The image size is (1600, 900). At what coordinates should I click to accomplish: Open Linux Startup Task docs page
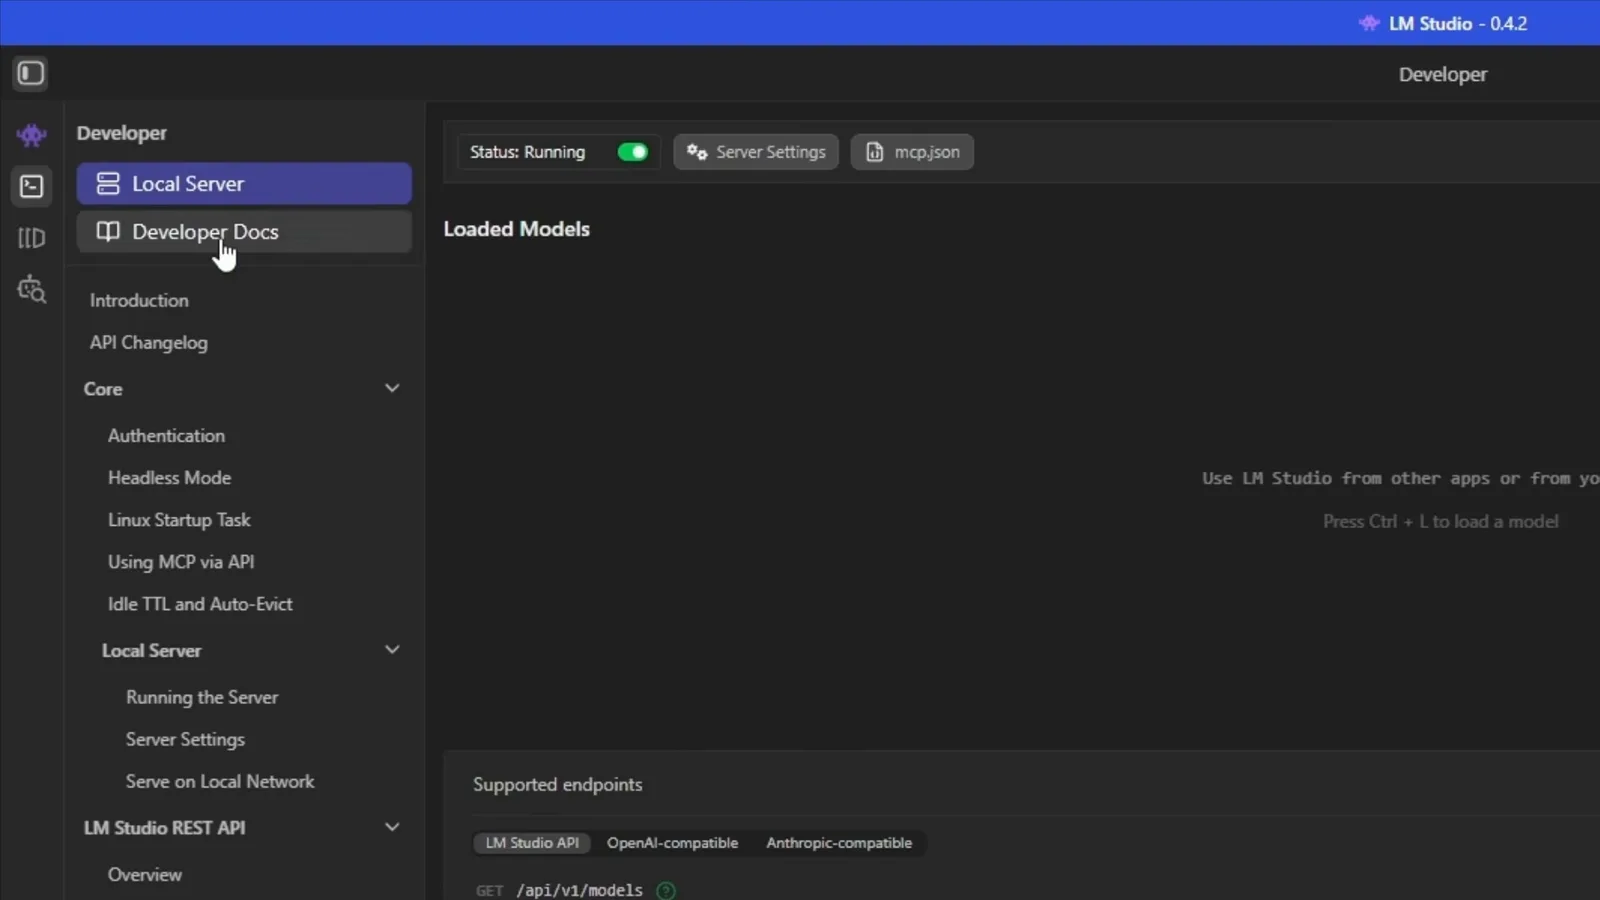click(179, 520)
